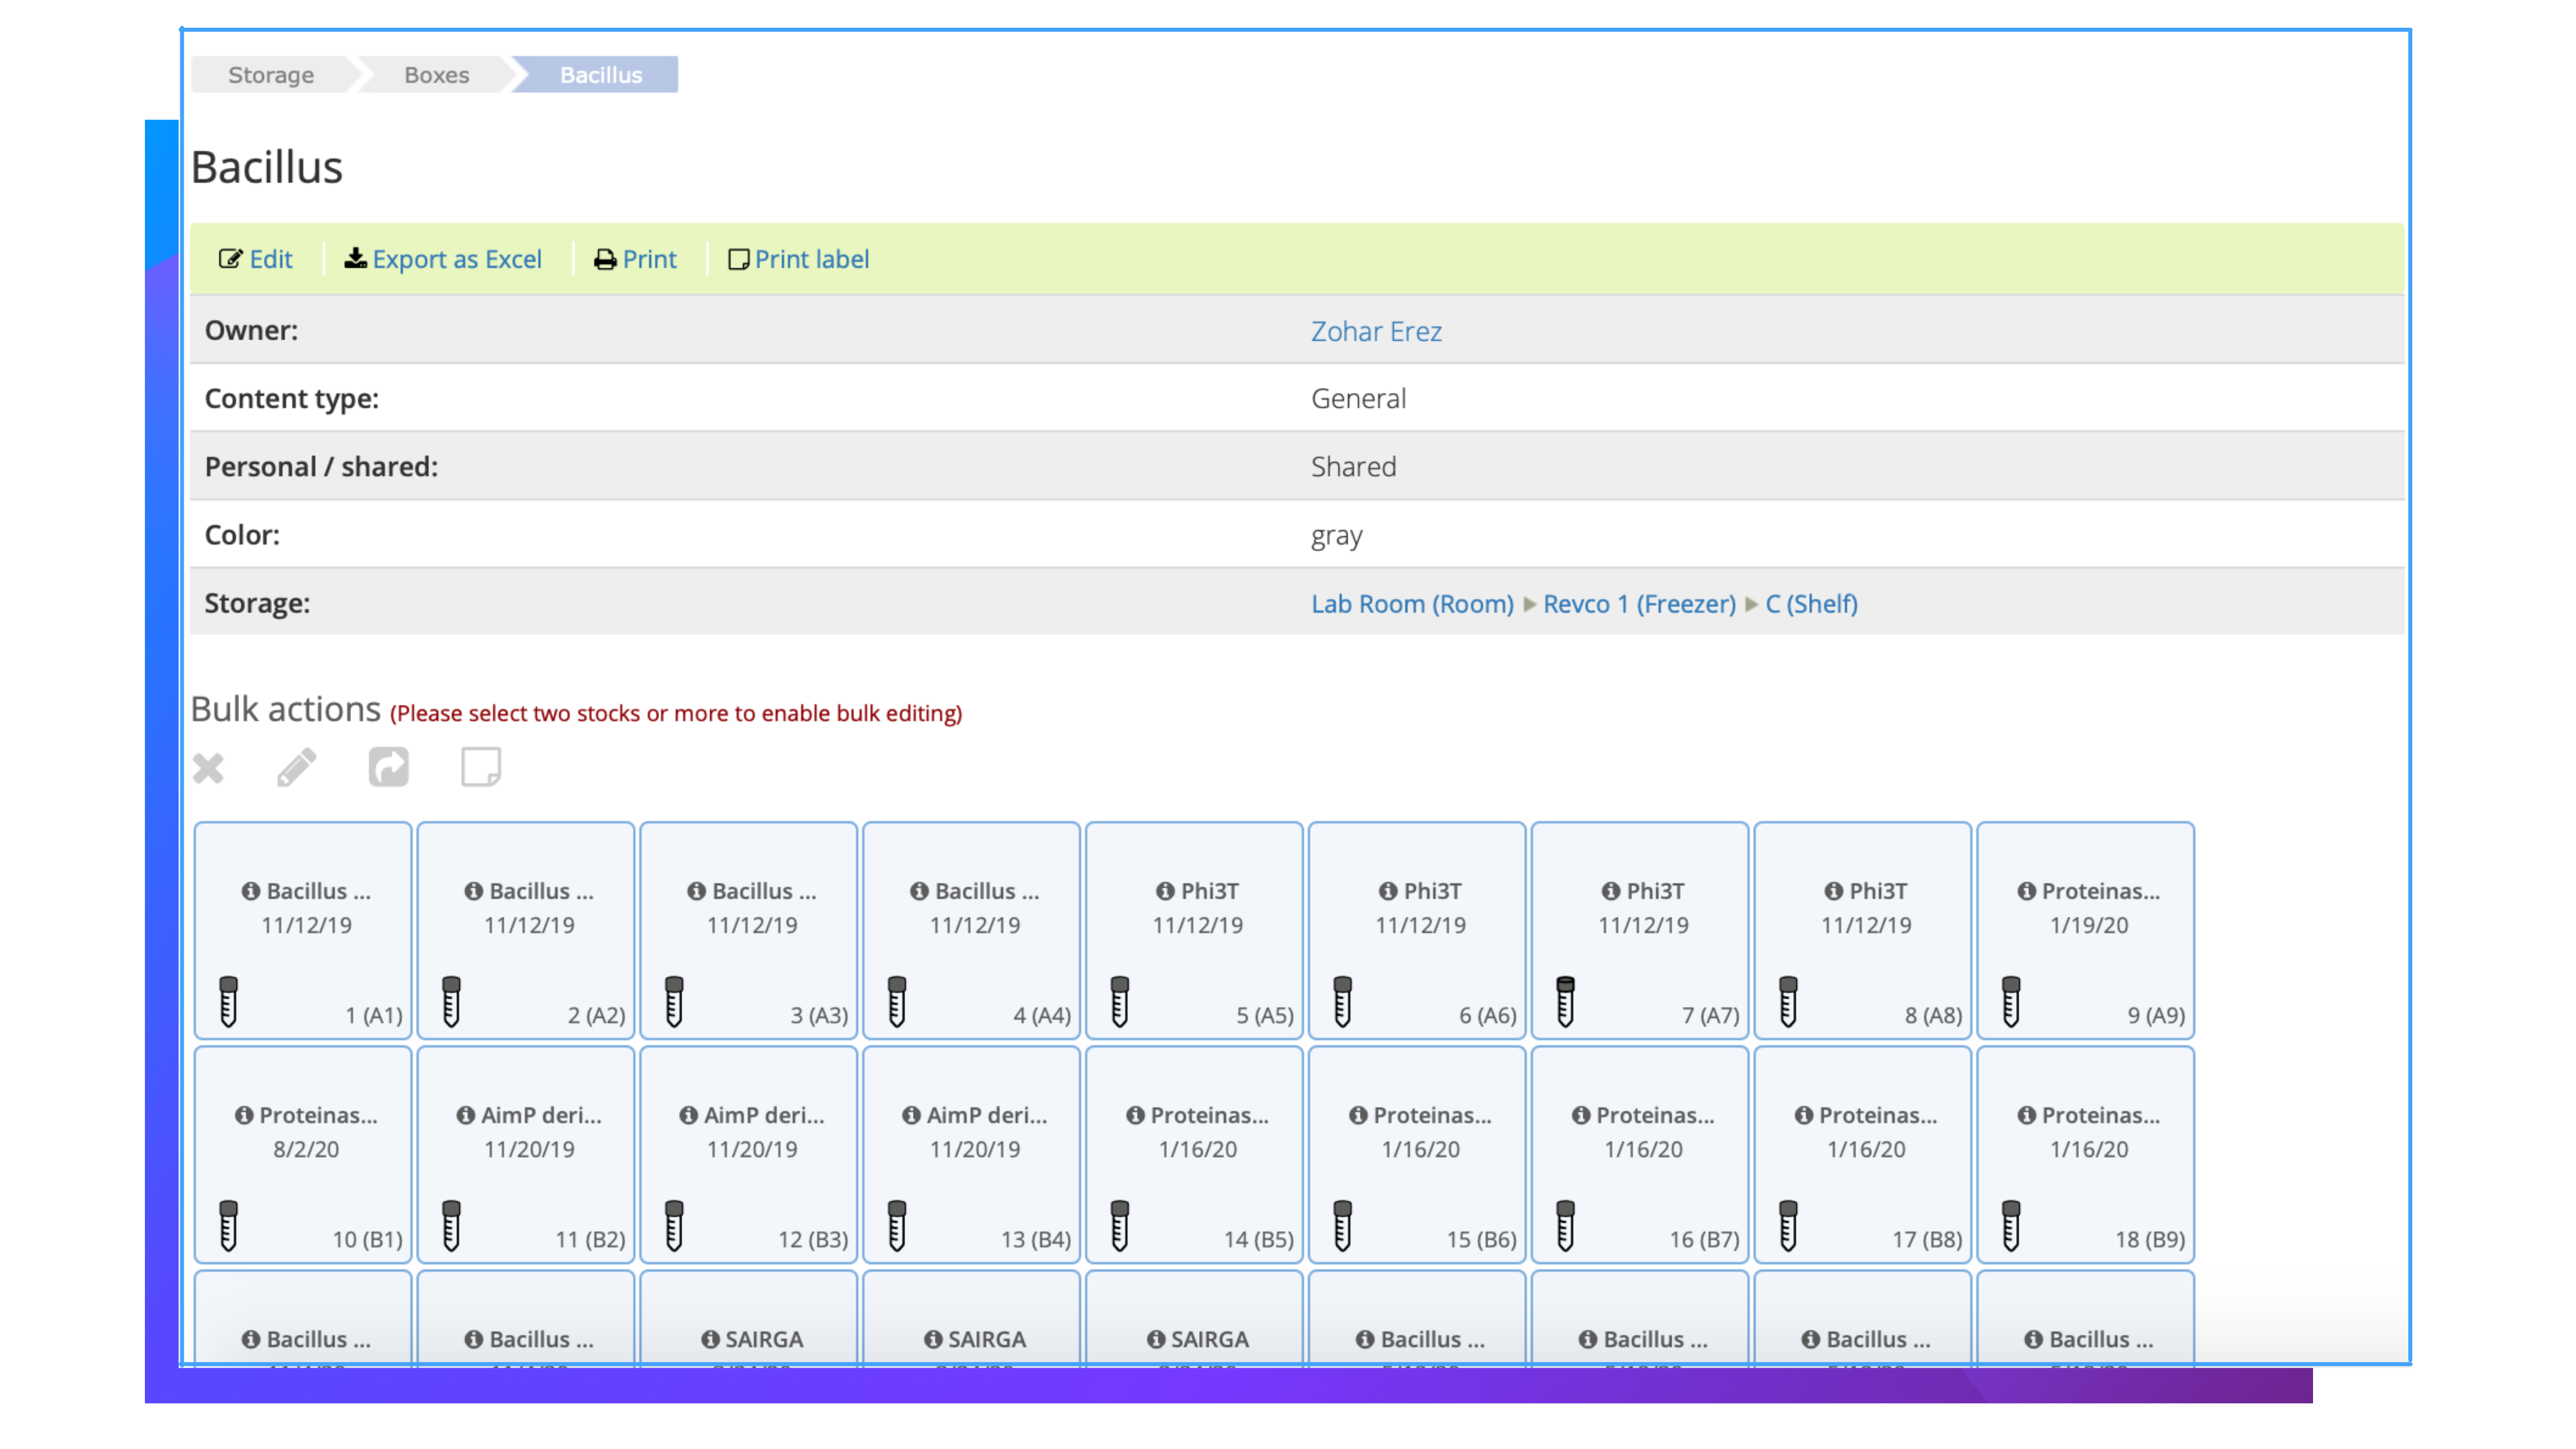
Task: Click the 'General' content type value
Action: [x=1358, y=399]
